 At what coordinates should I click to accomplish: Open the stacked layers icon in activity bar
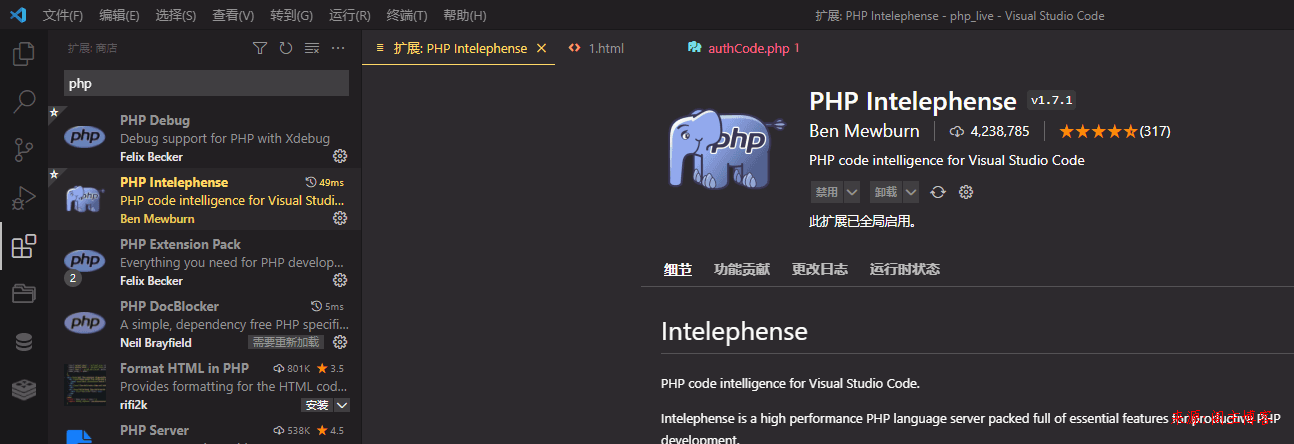[23, 389]
